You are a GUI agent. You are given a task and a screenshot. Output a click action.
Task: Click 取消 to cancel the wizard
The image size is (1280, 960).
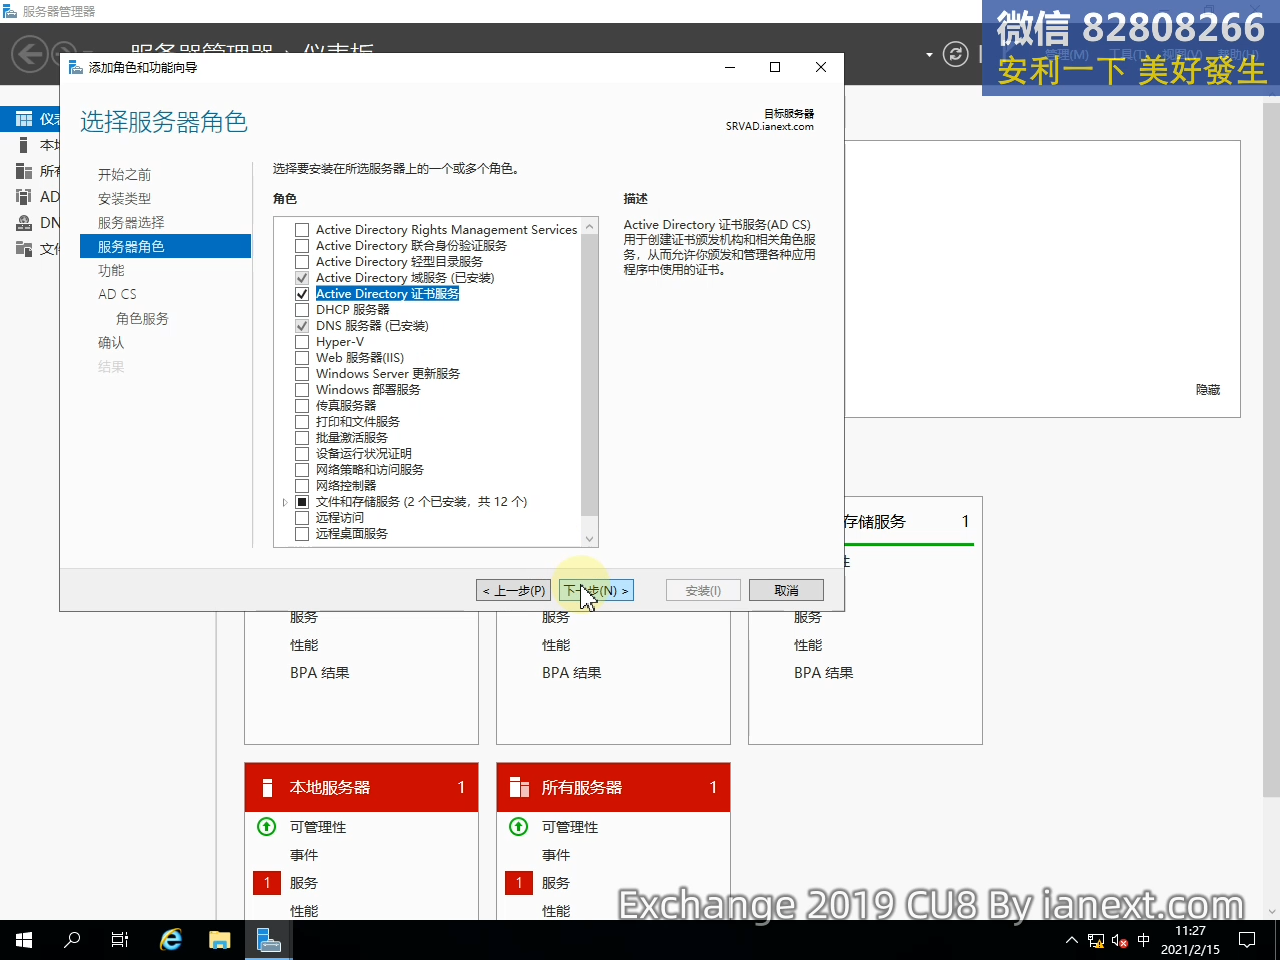tap(787, 591)
